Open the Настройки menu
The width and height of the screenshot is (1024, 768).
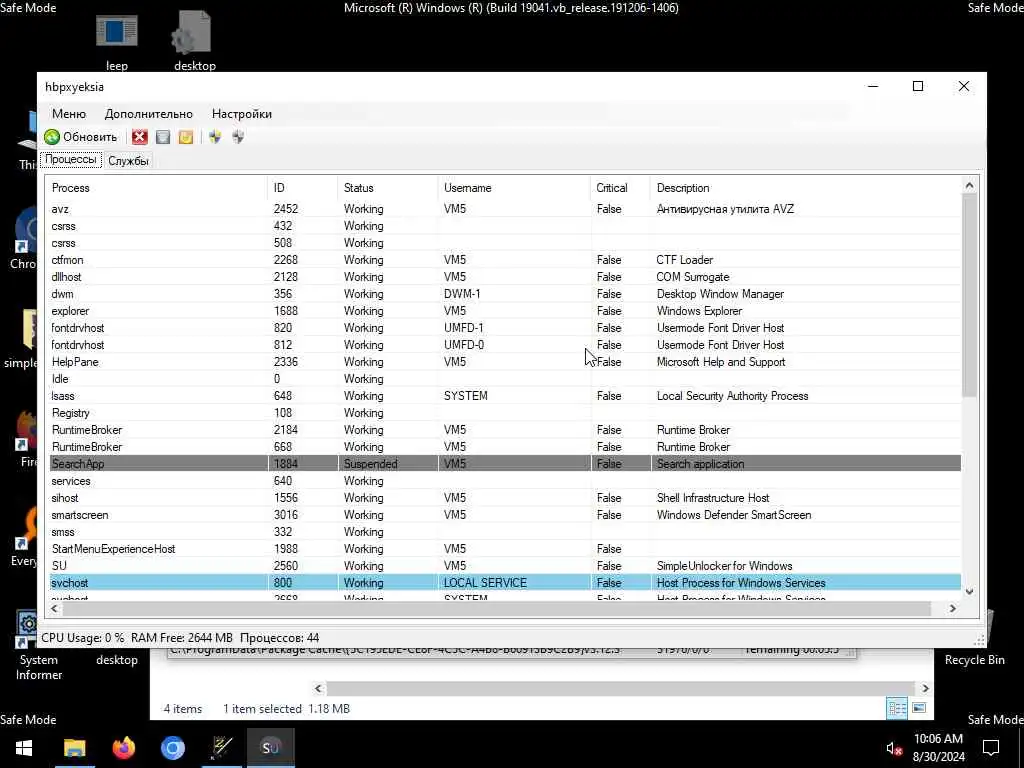click(242, 114)
